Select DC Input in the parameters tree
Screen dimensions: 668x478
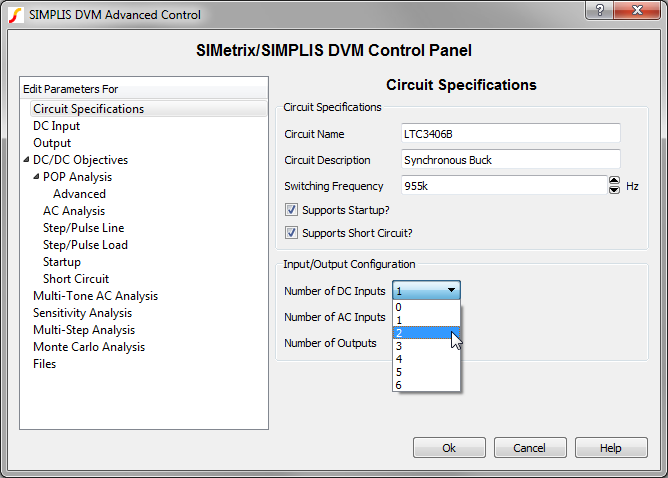point(57,126)
